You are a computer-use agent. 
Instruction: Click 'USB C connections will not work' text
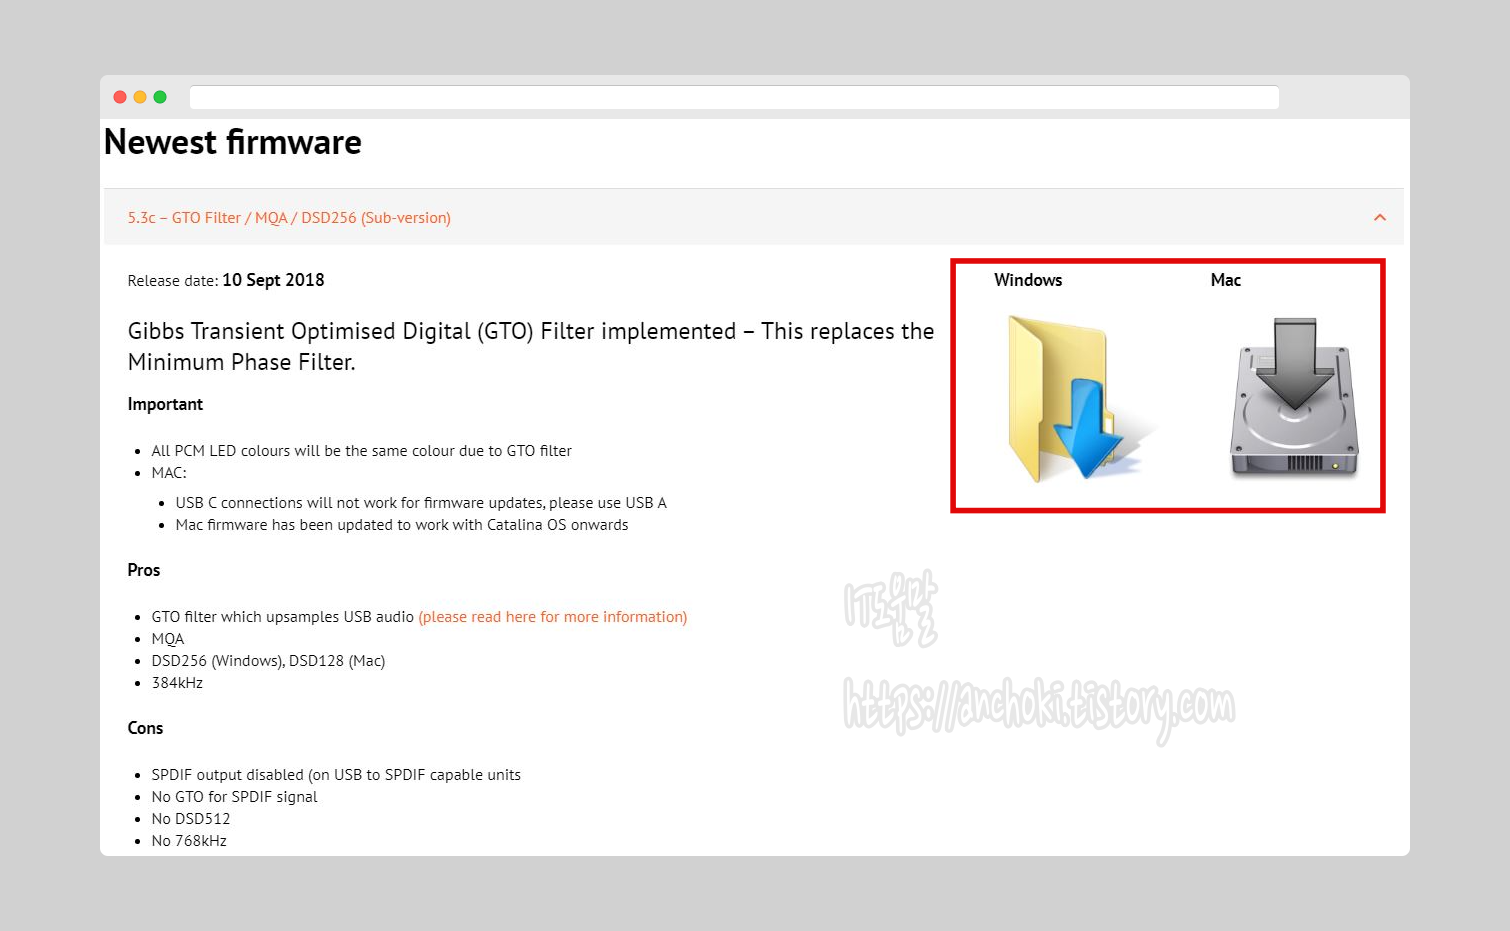point(421,503)
